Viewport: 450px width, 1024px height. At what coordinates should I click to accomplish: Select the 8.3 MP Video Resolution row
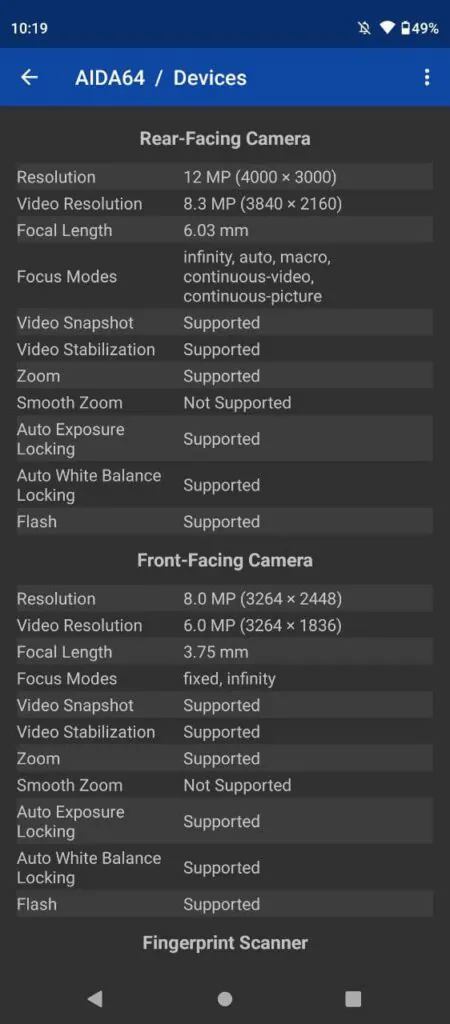[x=225, y=204]
